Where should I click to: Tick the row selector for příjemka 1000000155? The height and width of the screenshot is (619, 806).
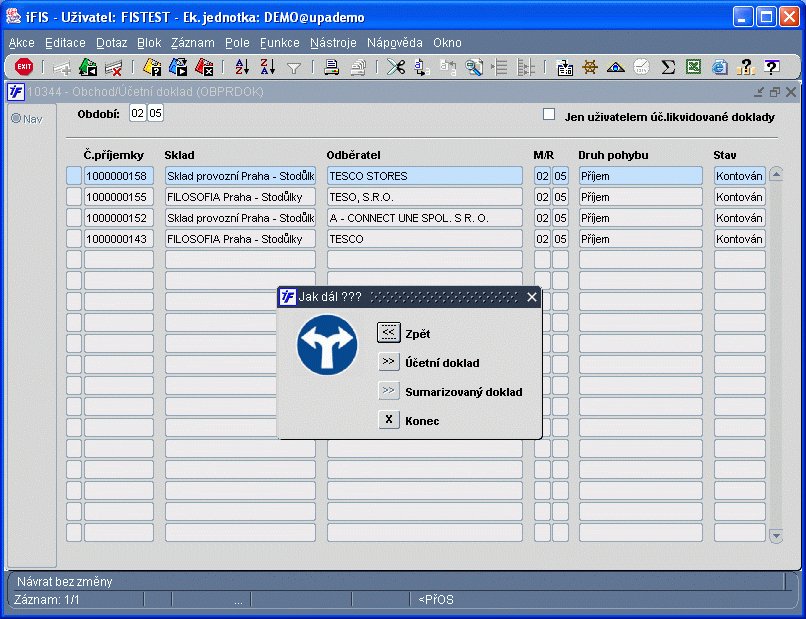point(73,197)
